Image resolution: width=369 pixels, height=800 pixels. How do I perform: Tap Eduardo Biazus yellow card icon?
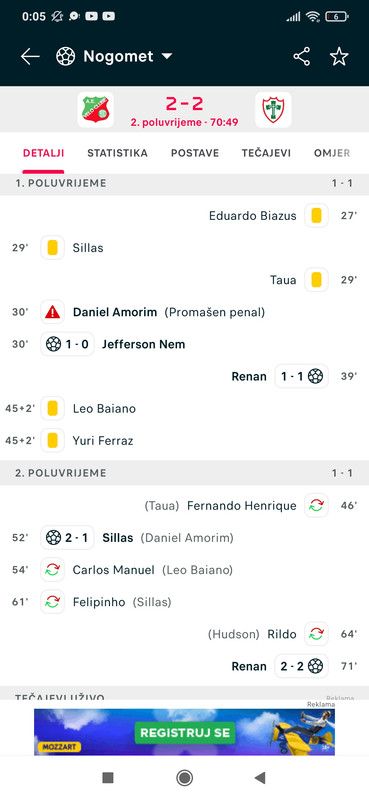click(316, 215)
